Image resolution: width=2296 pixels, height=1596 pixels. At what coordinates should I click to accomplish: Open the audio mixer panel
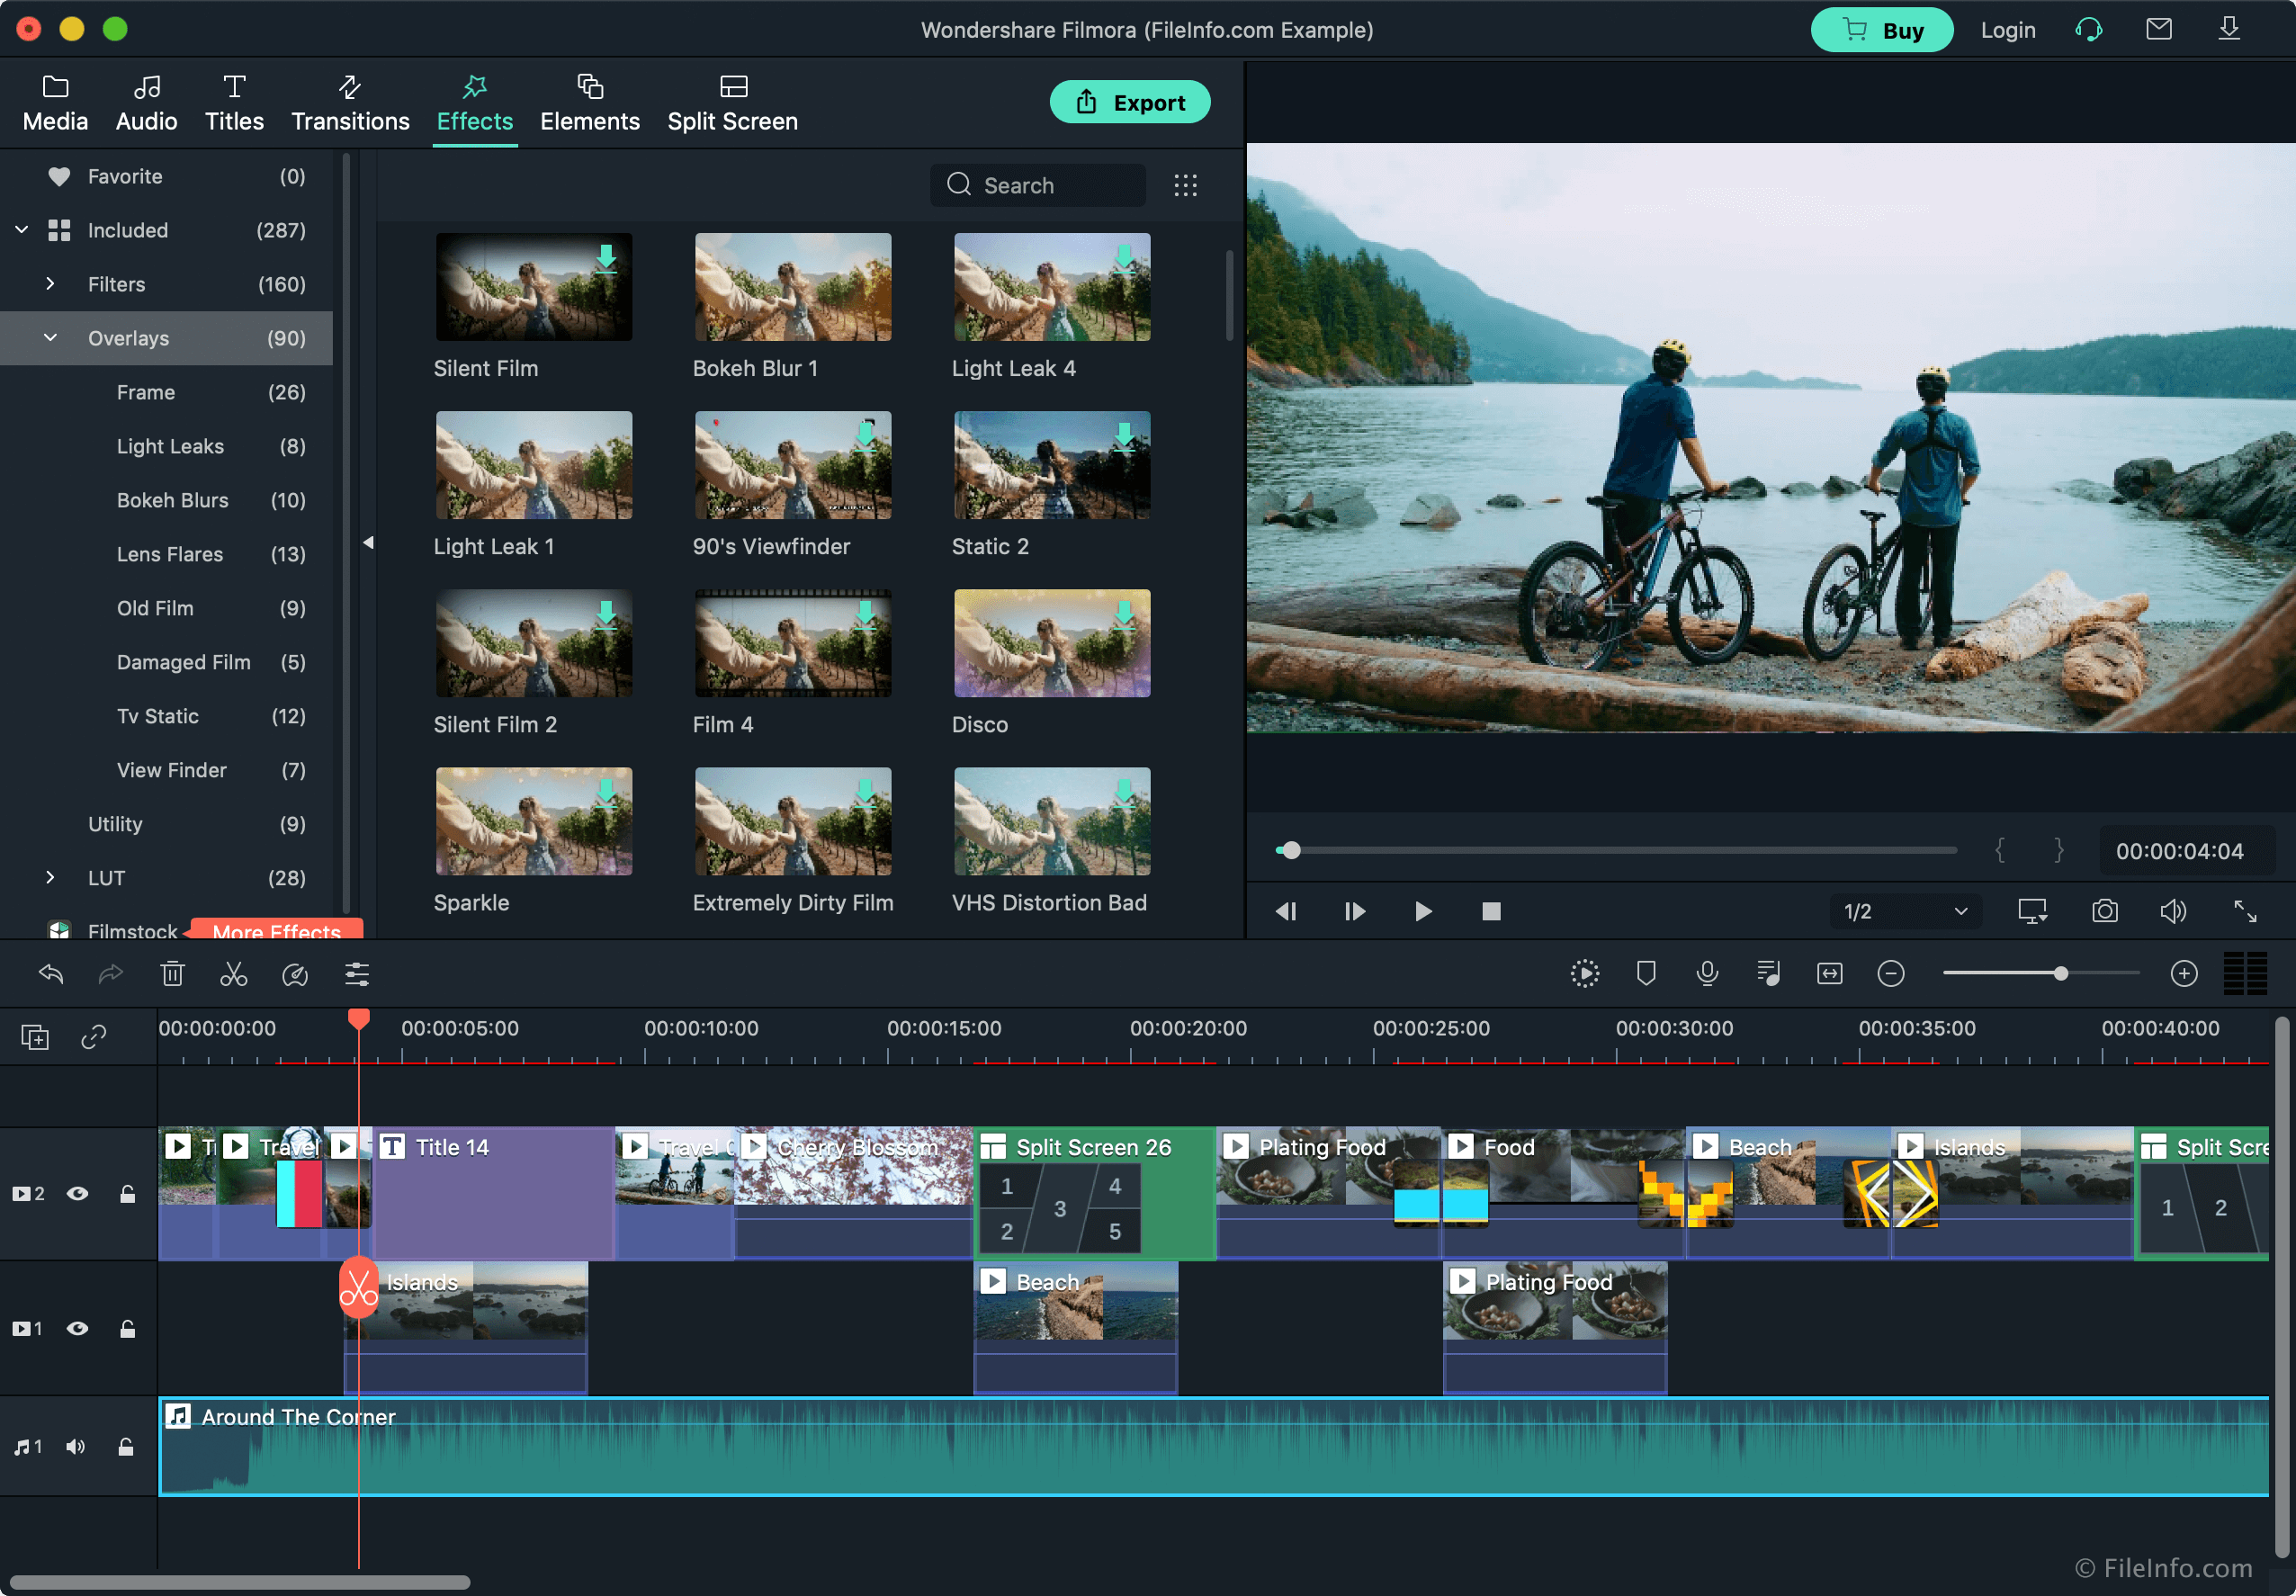[1769, 973]
